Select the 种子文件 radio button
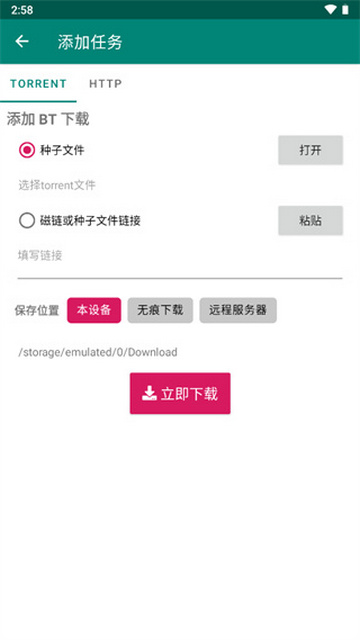Image resolution: width=360 pixels, height=640 pixels. (27, 150)
